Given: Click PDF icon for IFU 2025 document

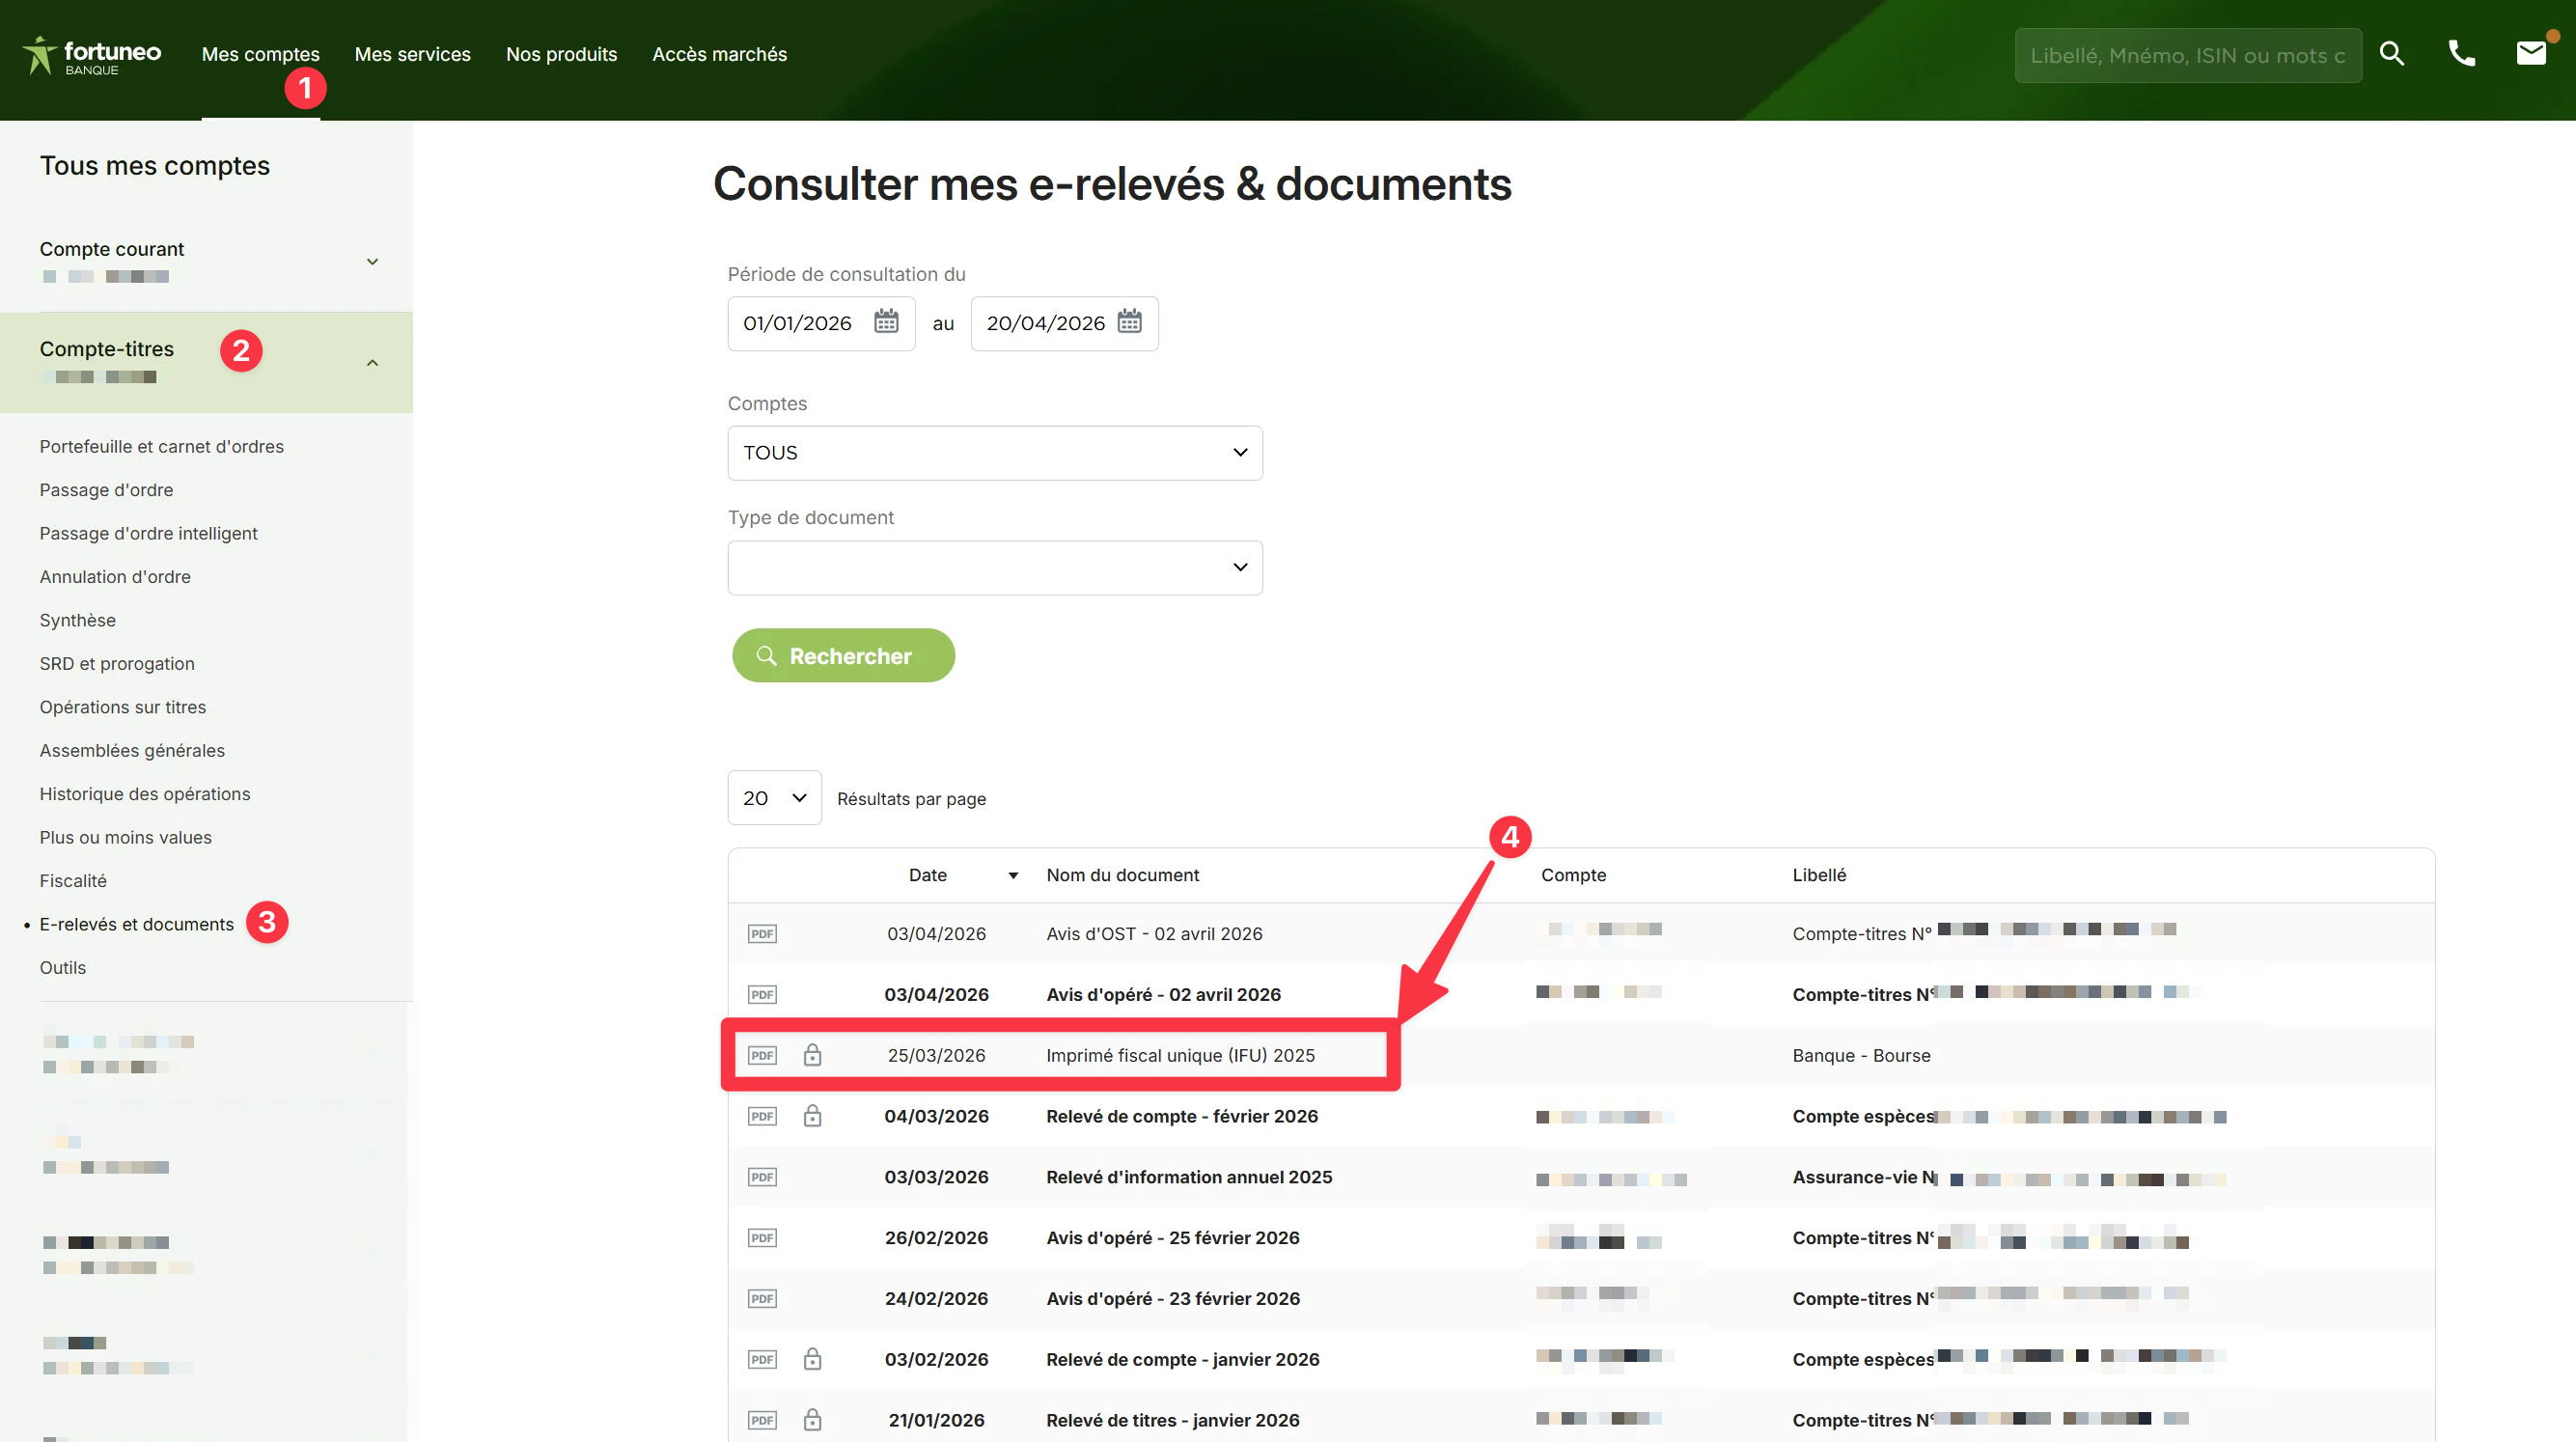Looking at the screenshot, I should pyautogui.click(x=762, y=1055).
